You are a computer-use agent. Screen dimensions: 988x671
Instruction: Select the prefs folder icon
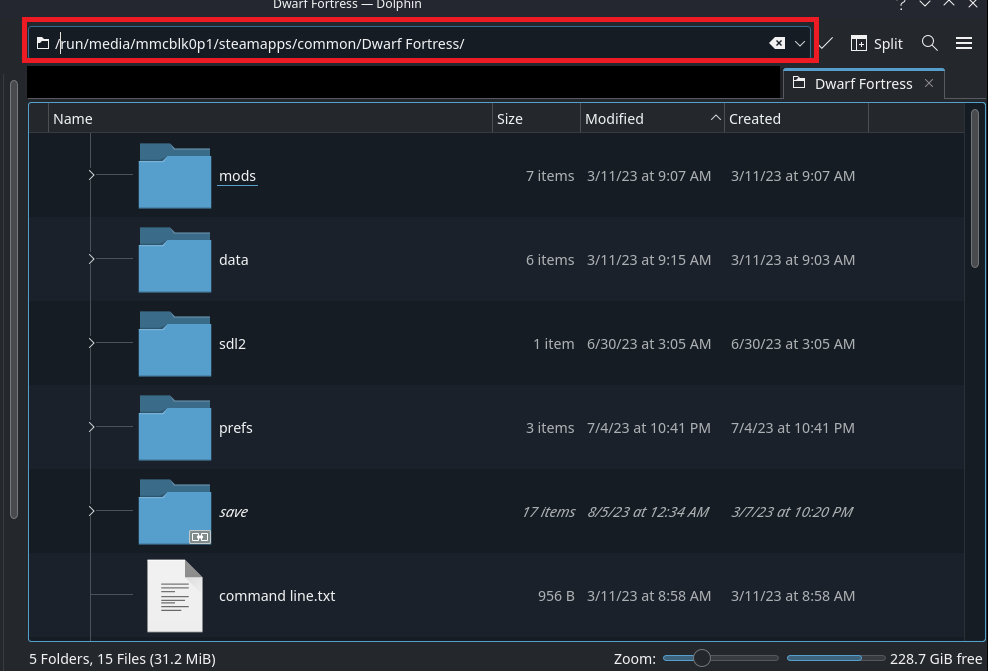click(175, 428)
